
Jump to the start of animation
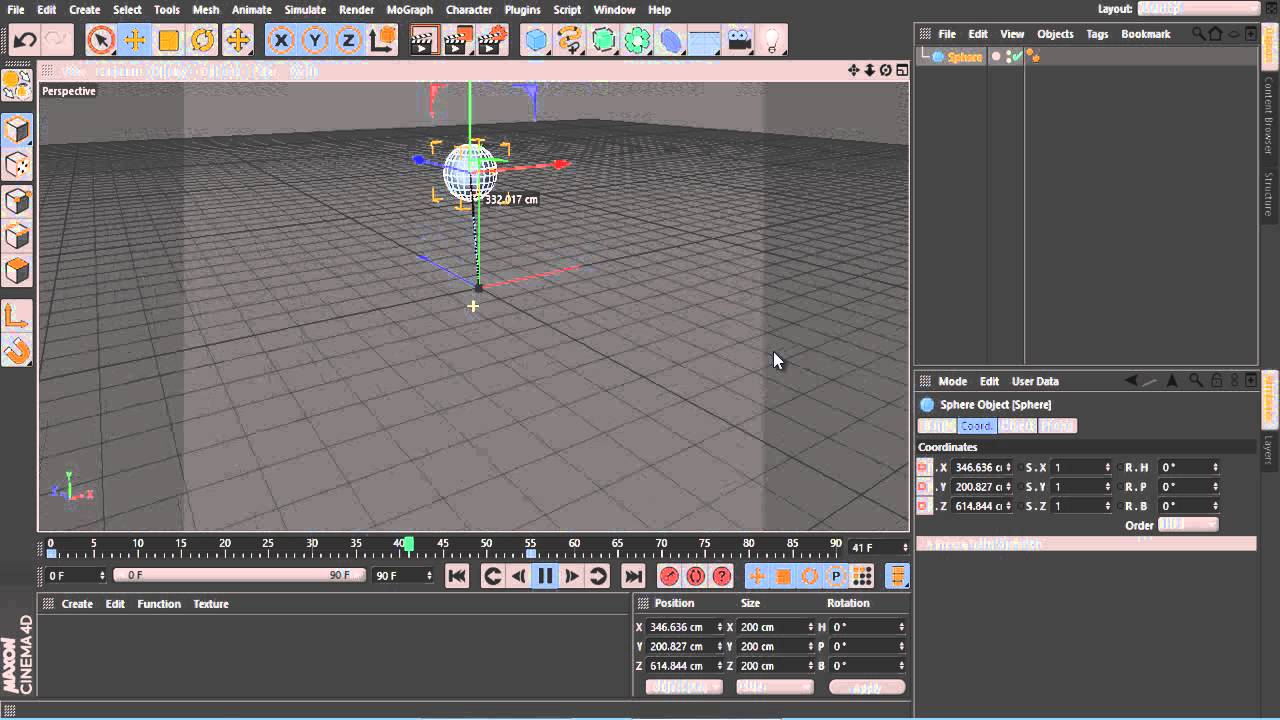[457, 576]
